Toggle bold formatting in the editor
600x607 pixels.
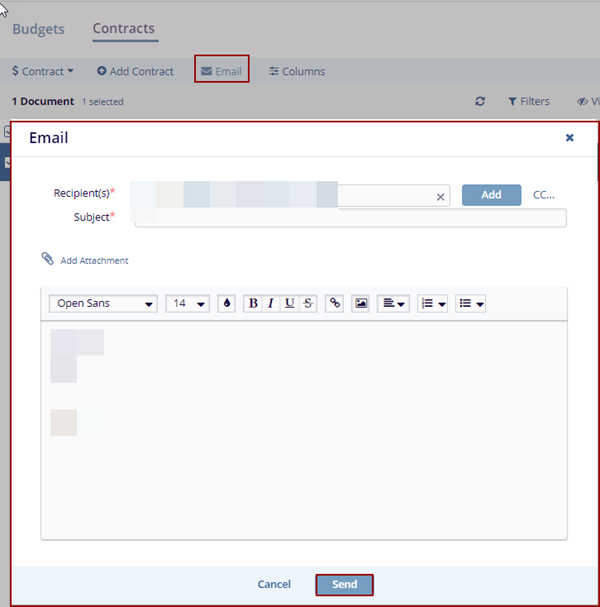(253, 303)
